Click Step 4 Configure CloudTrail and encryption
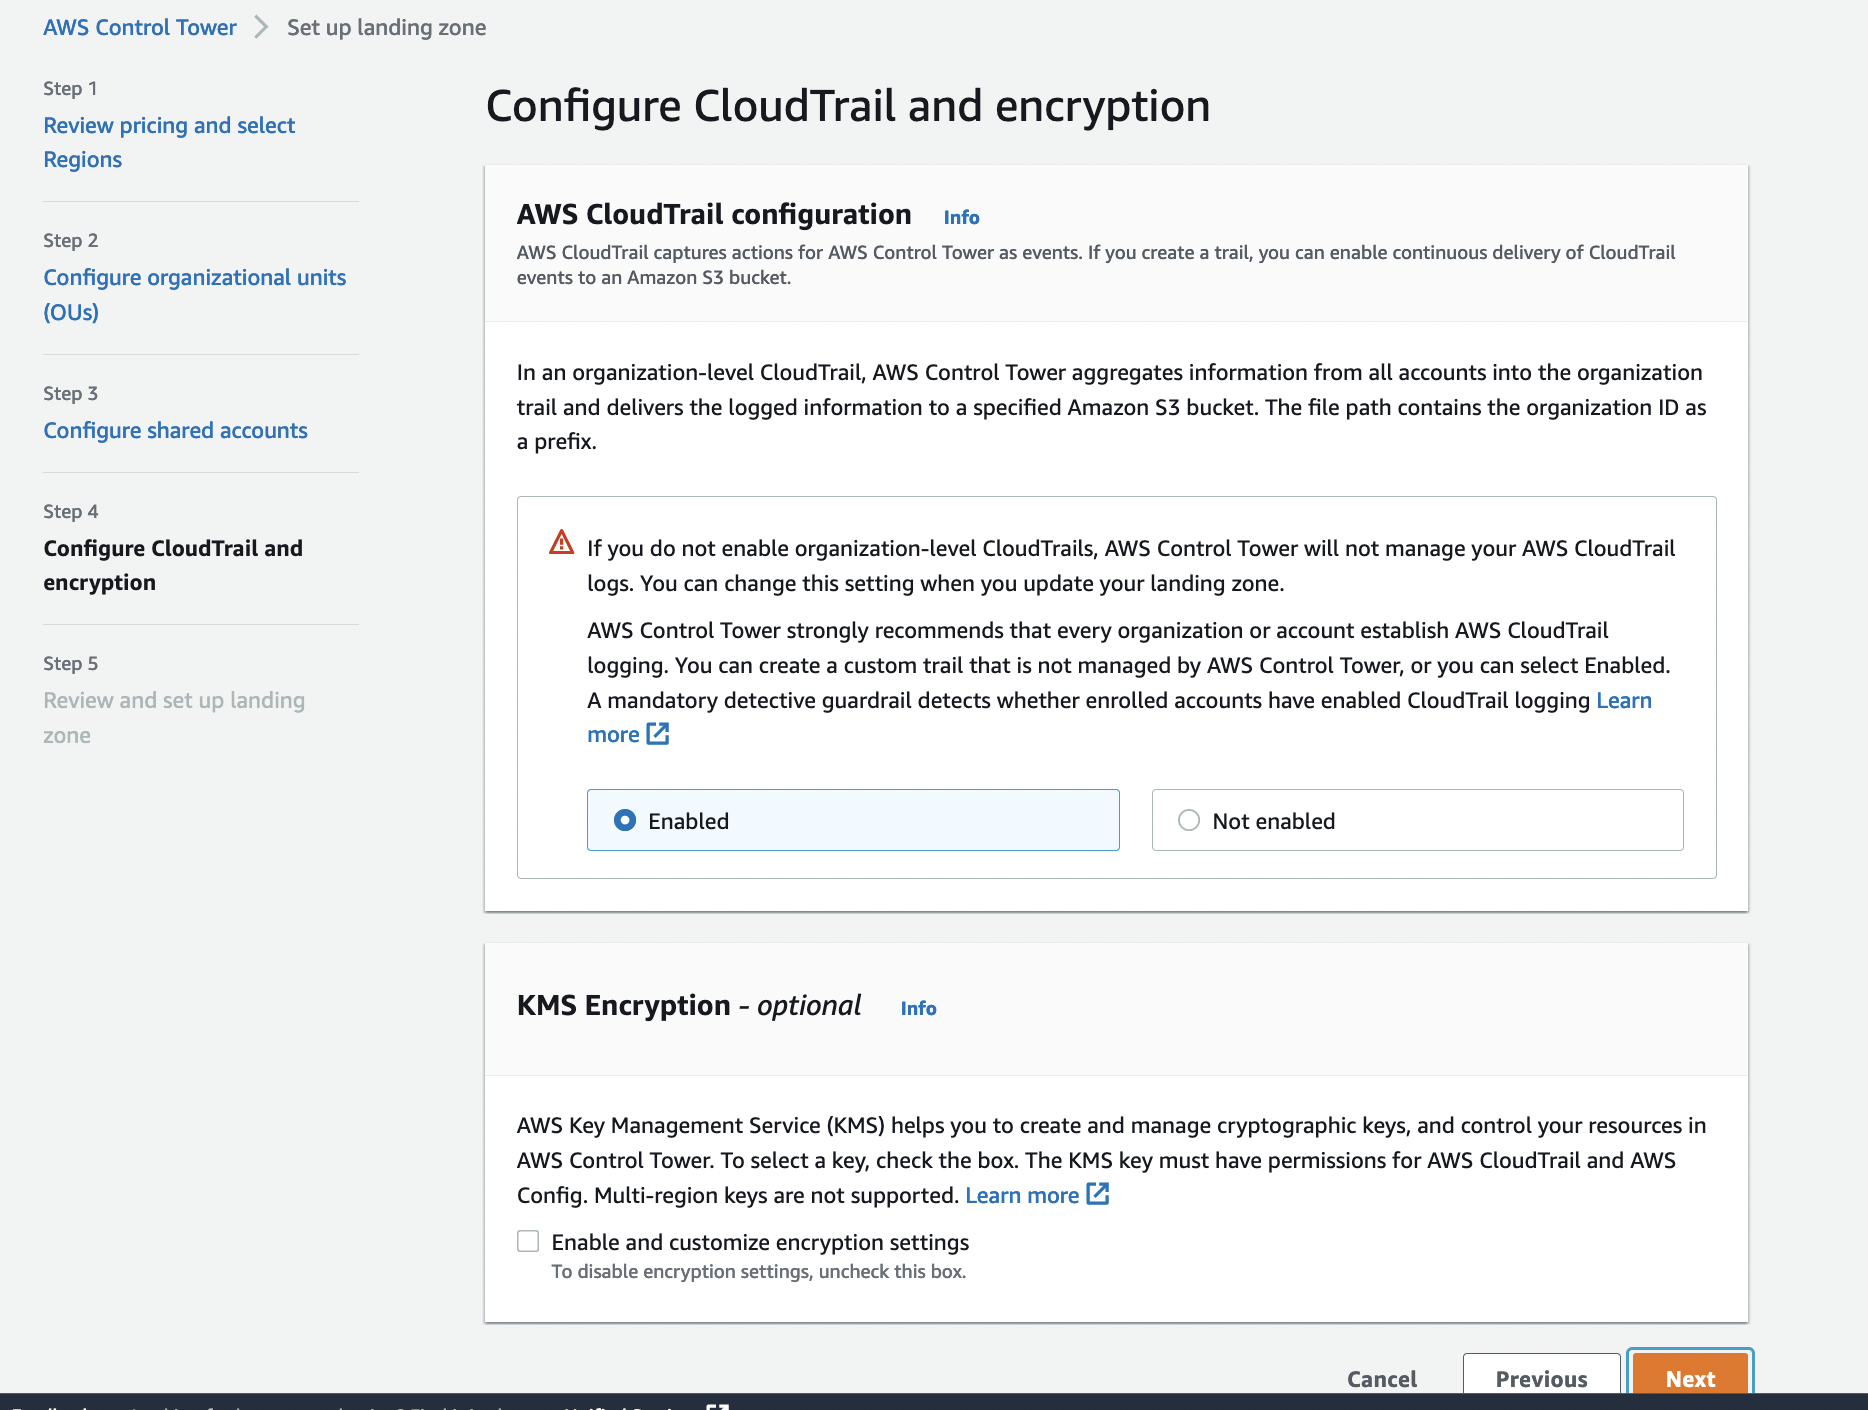This screenshot has width=1868, height=1410. [x=173, y=565]
